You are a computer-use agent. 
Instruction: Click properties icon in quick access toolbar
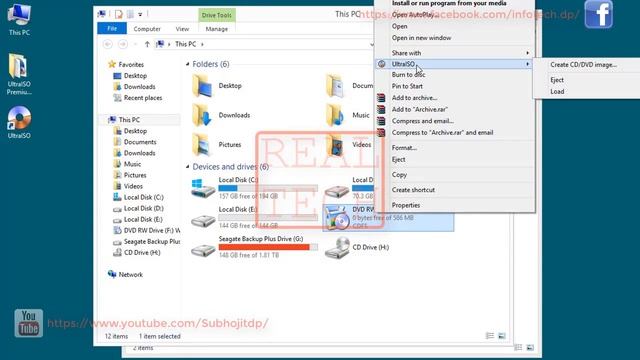click(x=118, y=15)
